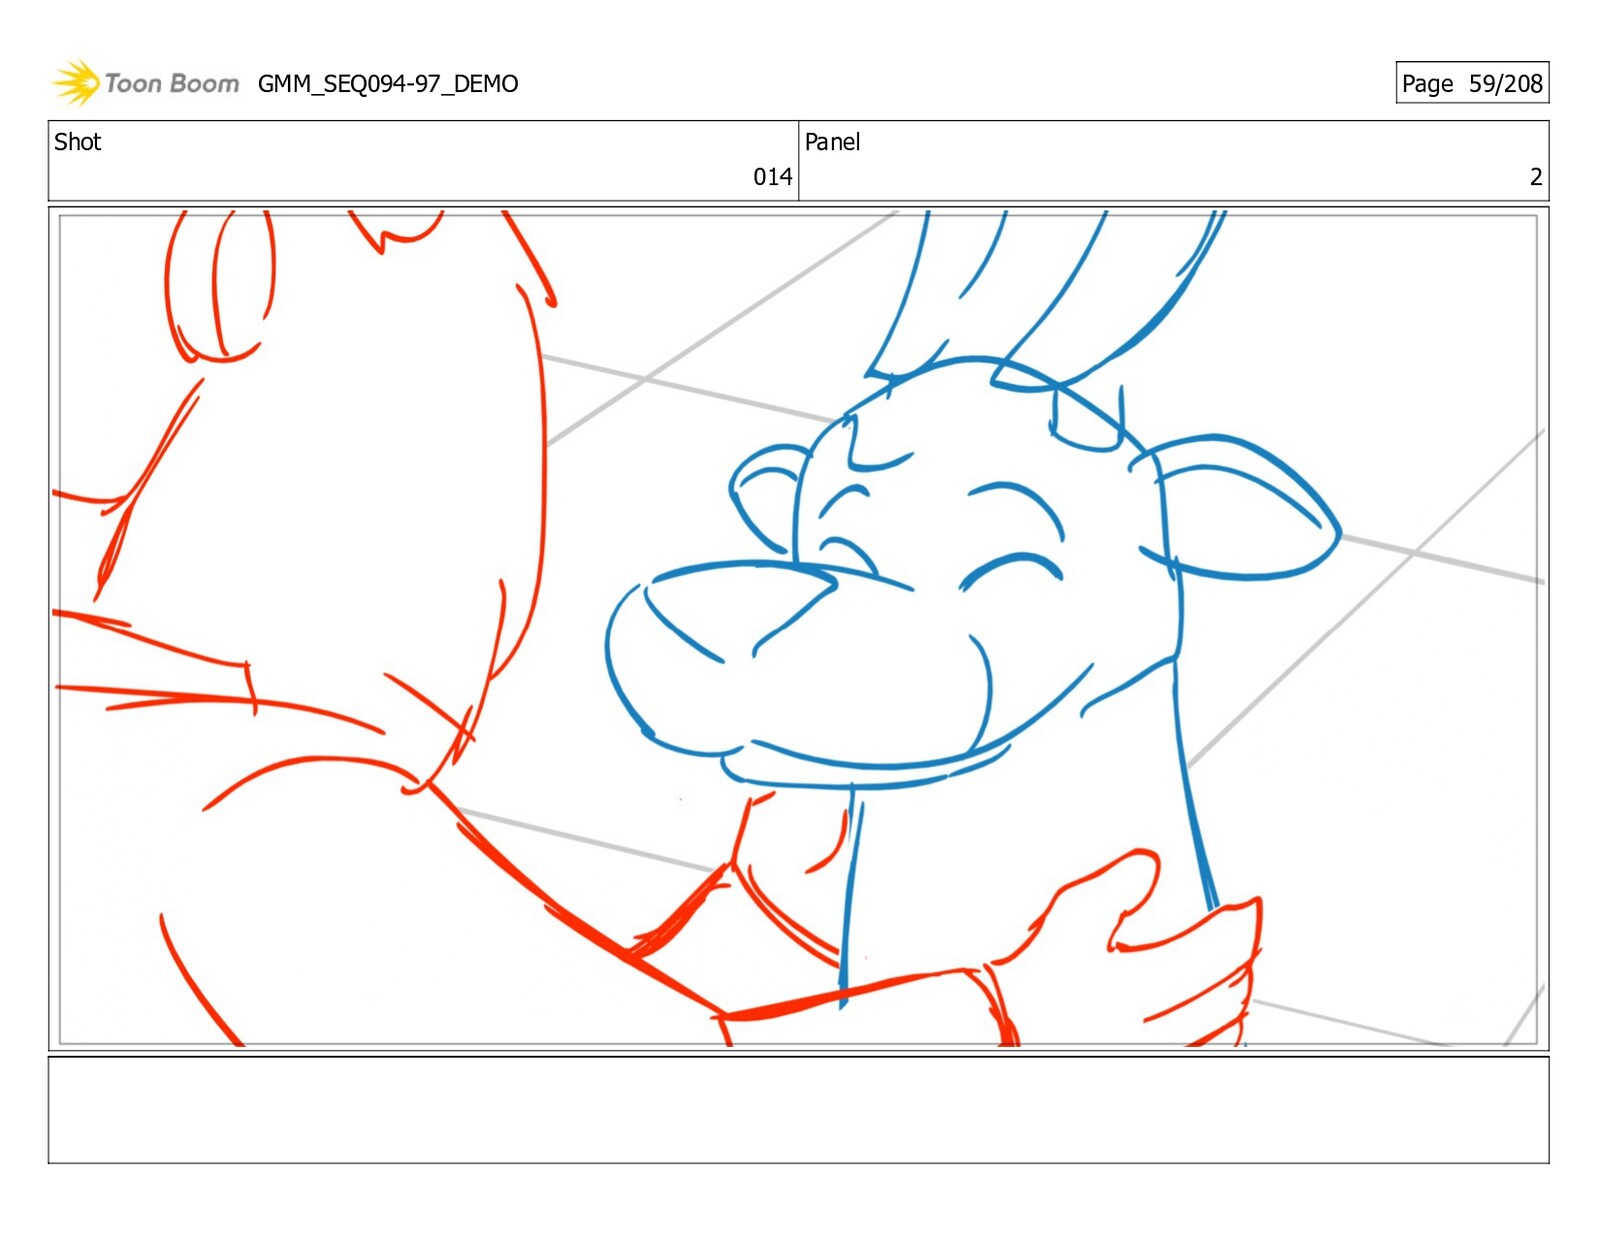The width and height of the screenshot is (1600, 1236).
Task: Click the Toon Boom logo
Action: tap(145, 83)
